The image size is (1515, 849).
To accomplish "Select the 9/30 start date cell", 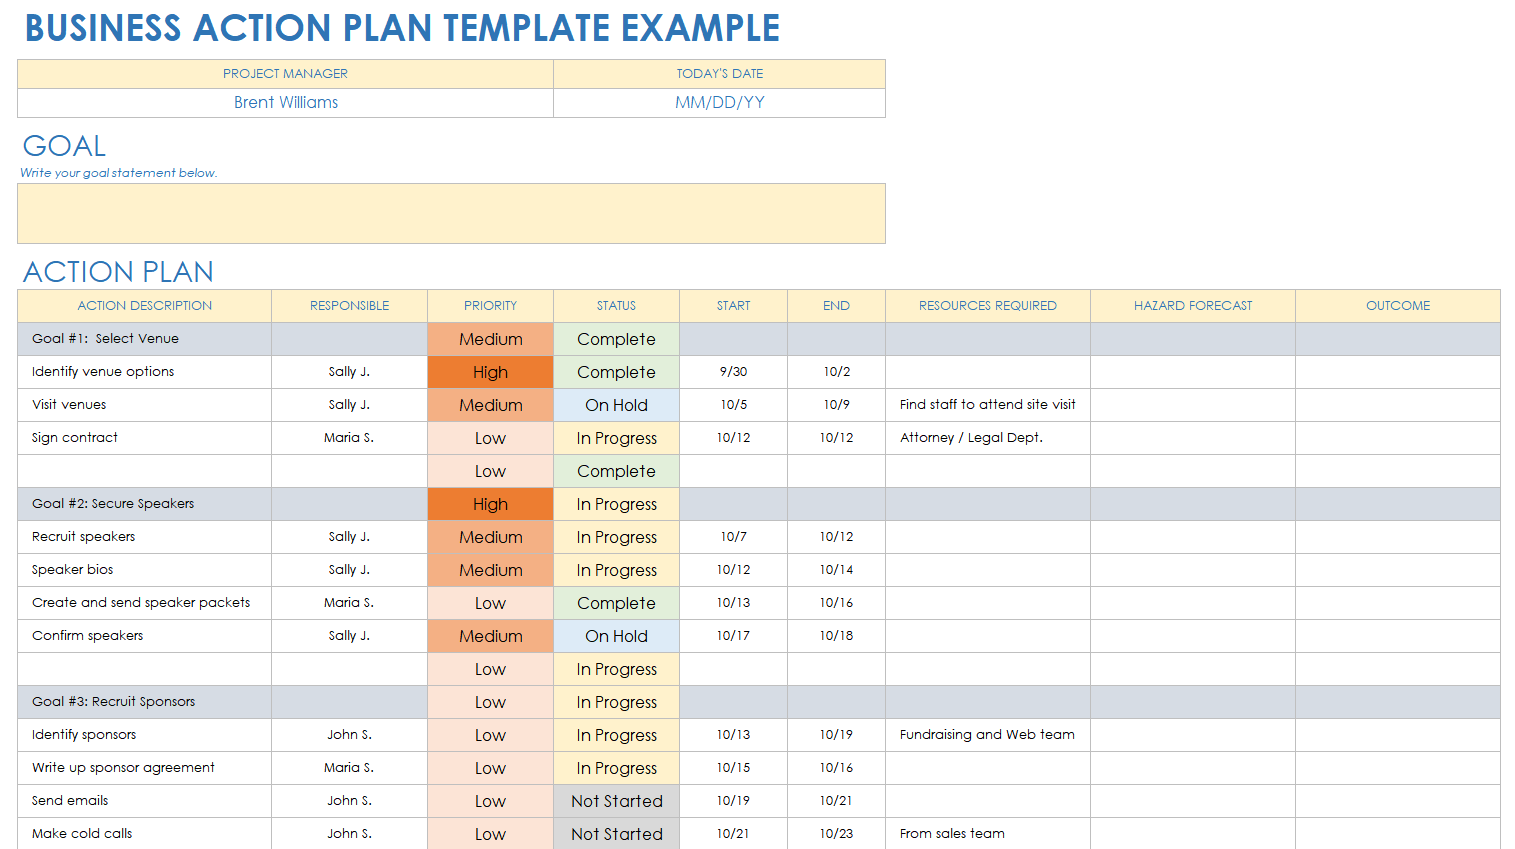I will [x=733, y=372].
